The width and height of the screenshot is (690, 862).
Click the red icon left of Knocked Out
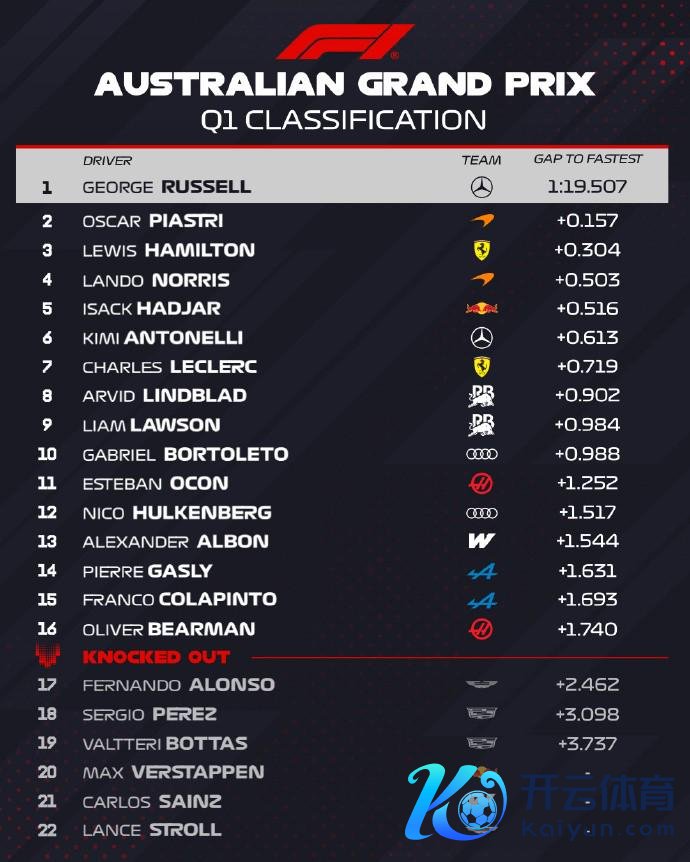[48, 657]
